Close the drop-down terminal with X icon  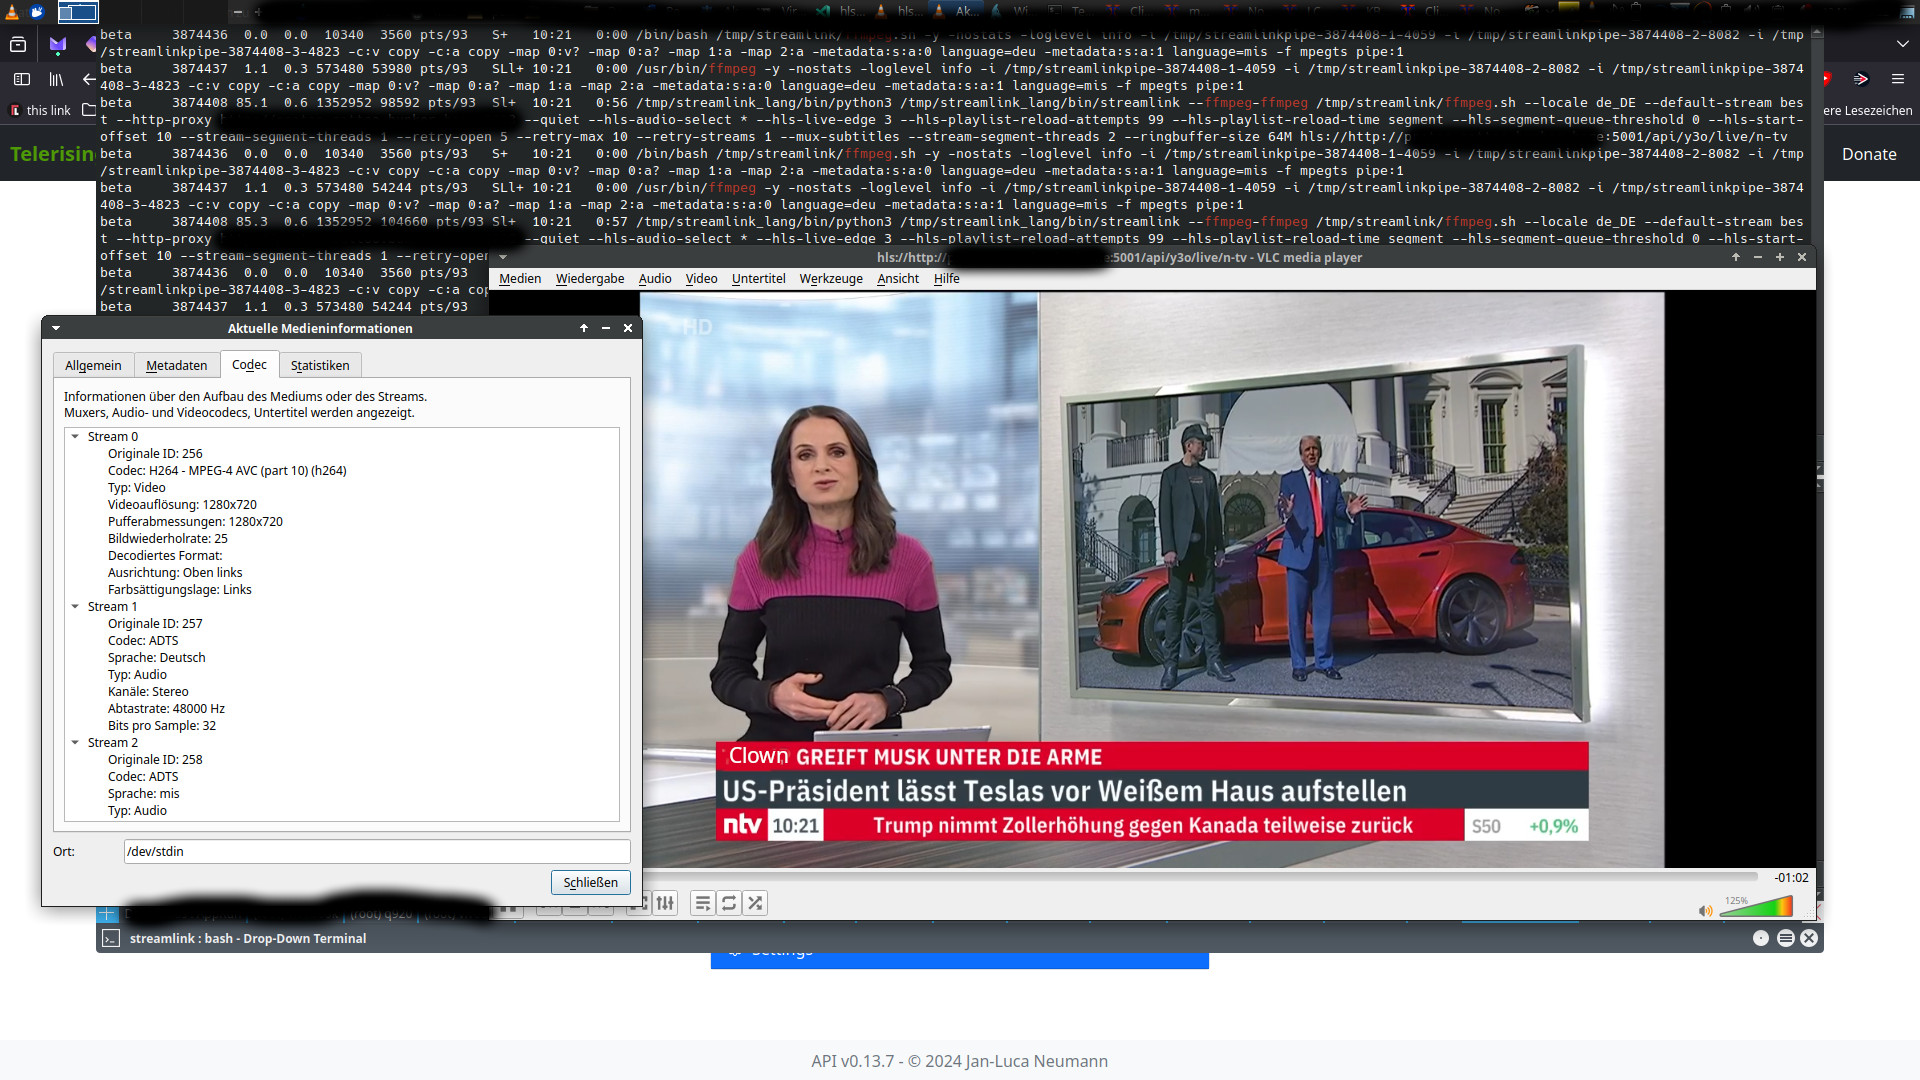(x=1809, y=938)
